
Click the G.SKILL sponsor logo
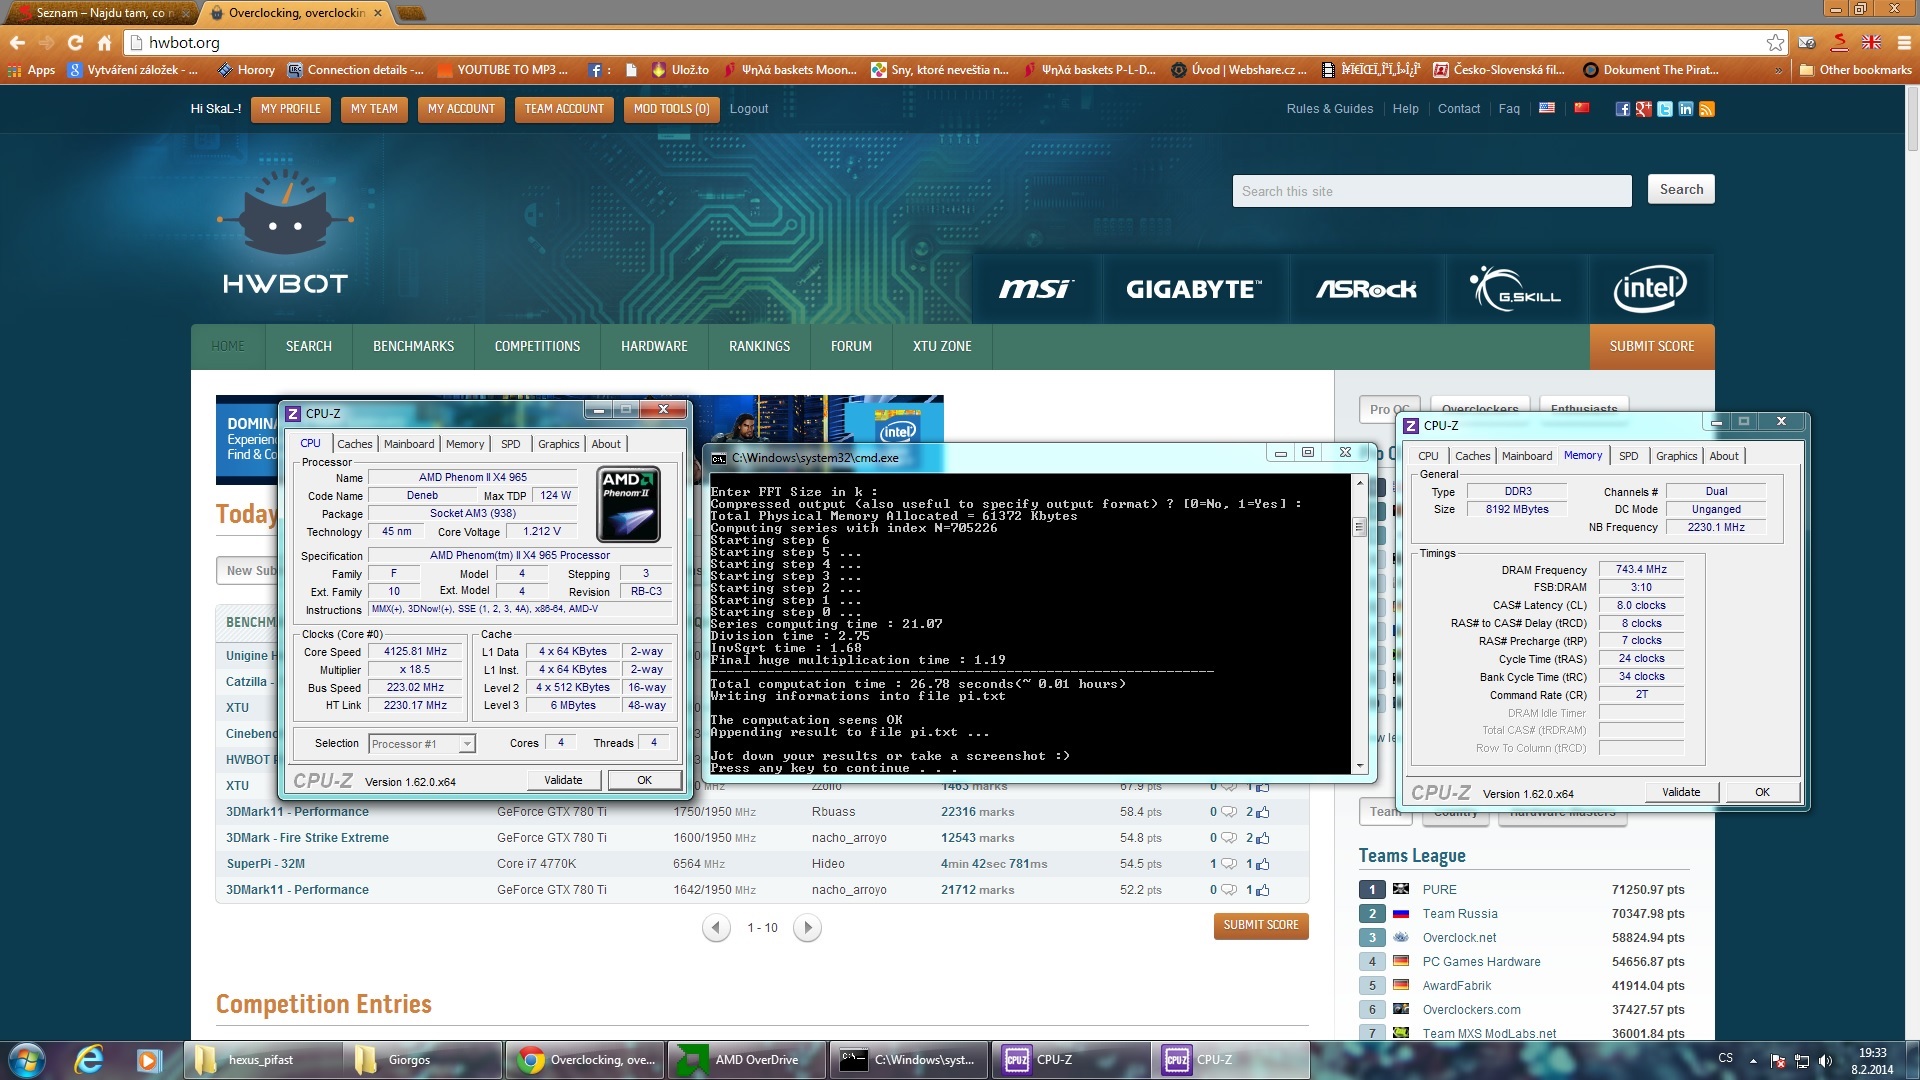[1516, 289]
